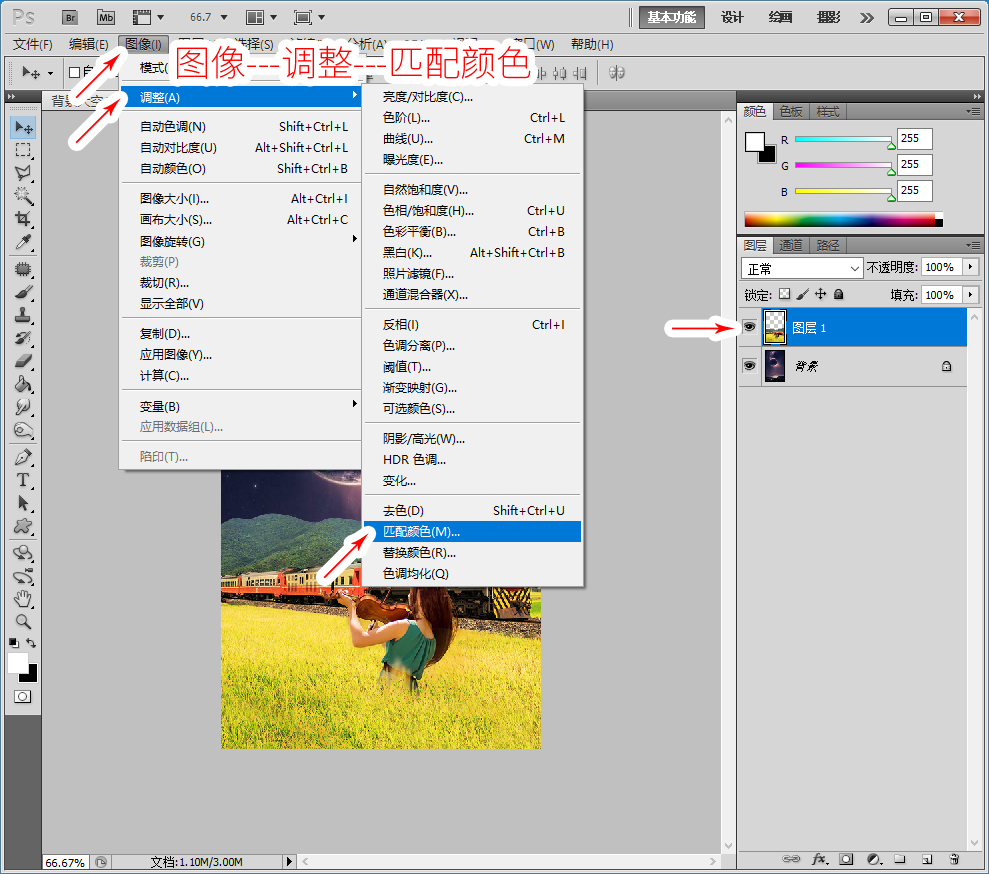Click the 基本功能 workspace button
The width and height of the screenshot is (989, 874).
(671, 17)
